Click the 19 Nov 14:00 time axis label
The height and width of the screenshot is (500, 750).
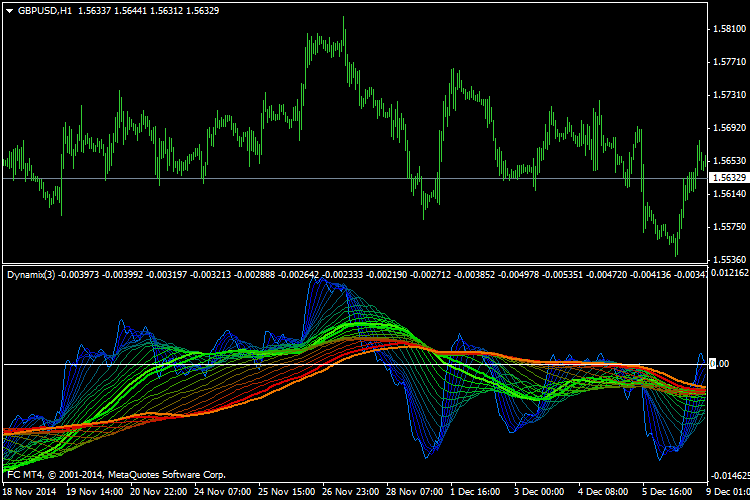tap(94, 492)
